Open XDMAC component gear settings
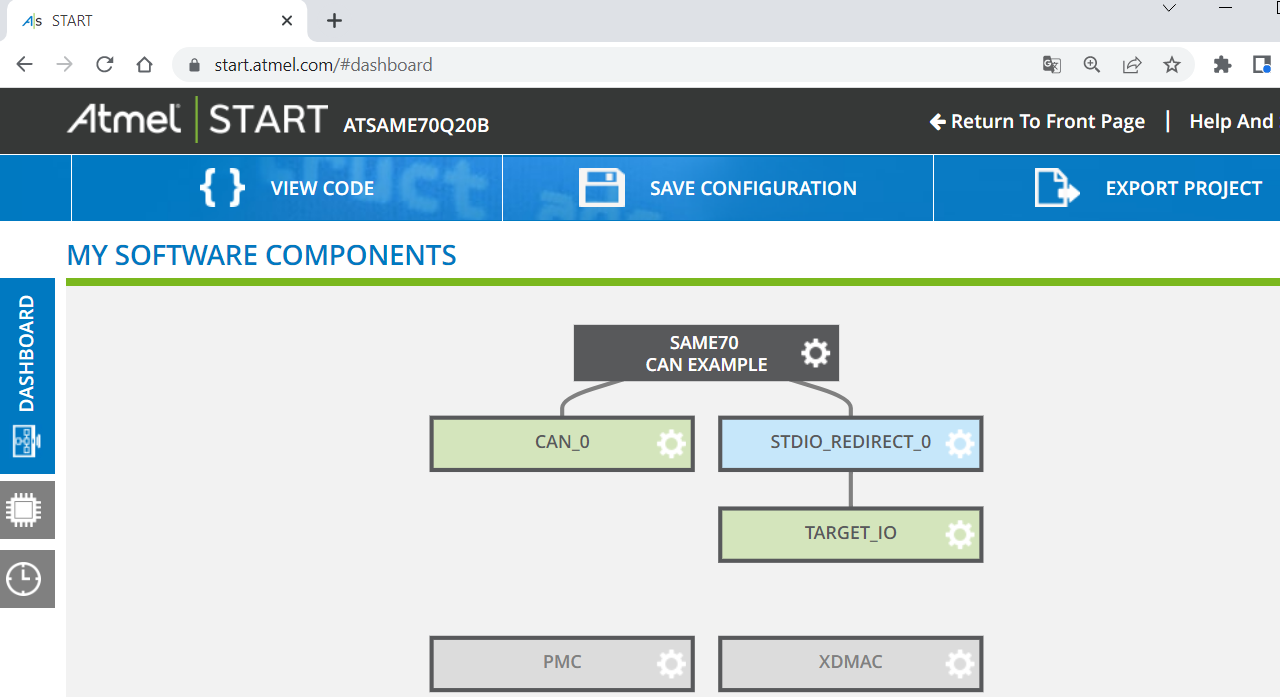Image resolution: width=1280 pixels, height=697 pixels. 959,663
